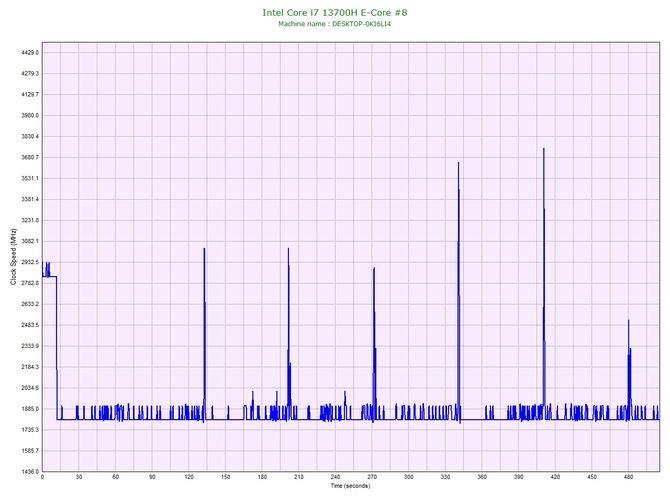Image resolution: width=670 pixels, height=503 pixels.
Task: Click the 'Machine name : DESKTOP-0KI6LI4' subtitle
Action: (x=335, y=24)
